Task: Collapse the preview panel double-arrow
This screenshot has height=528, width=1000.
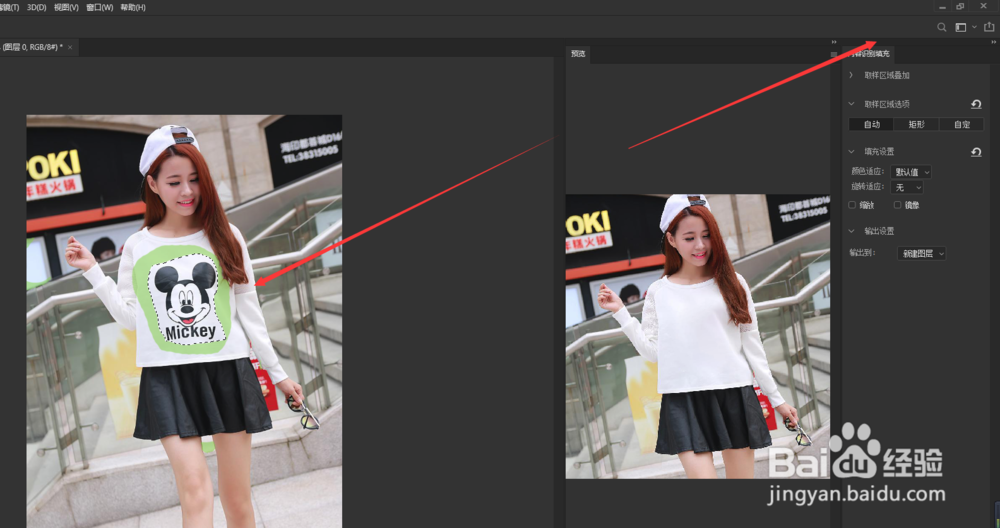Action: 834,42
